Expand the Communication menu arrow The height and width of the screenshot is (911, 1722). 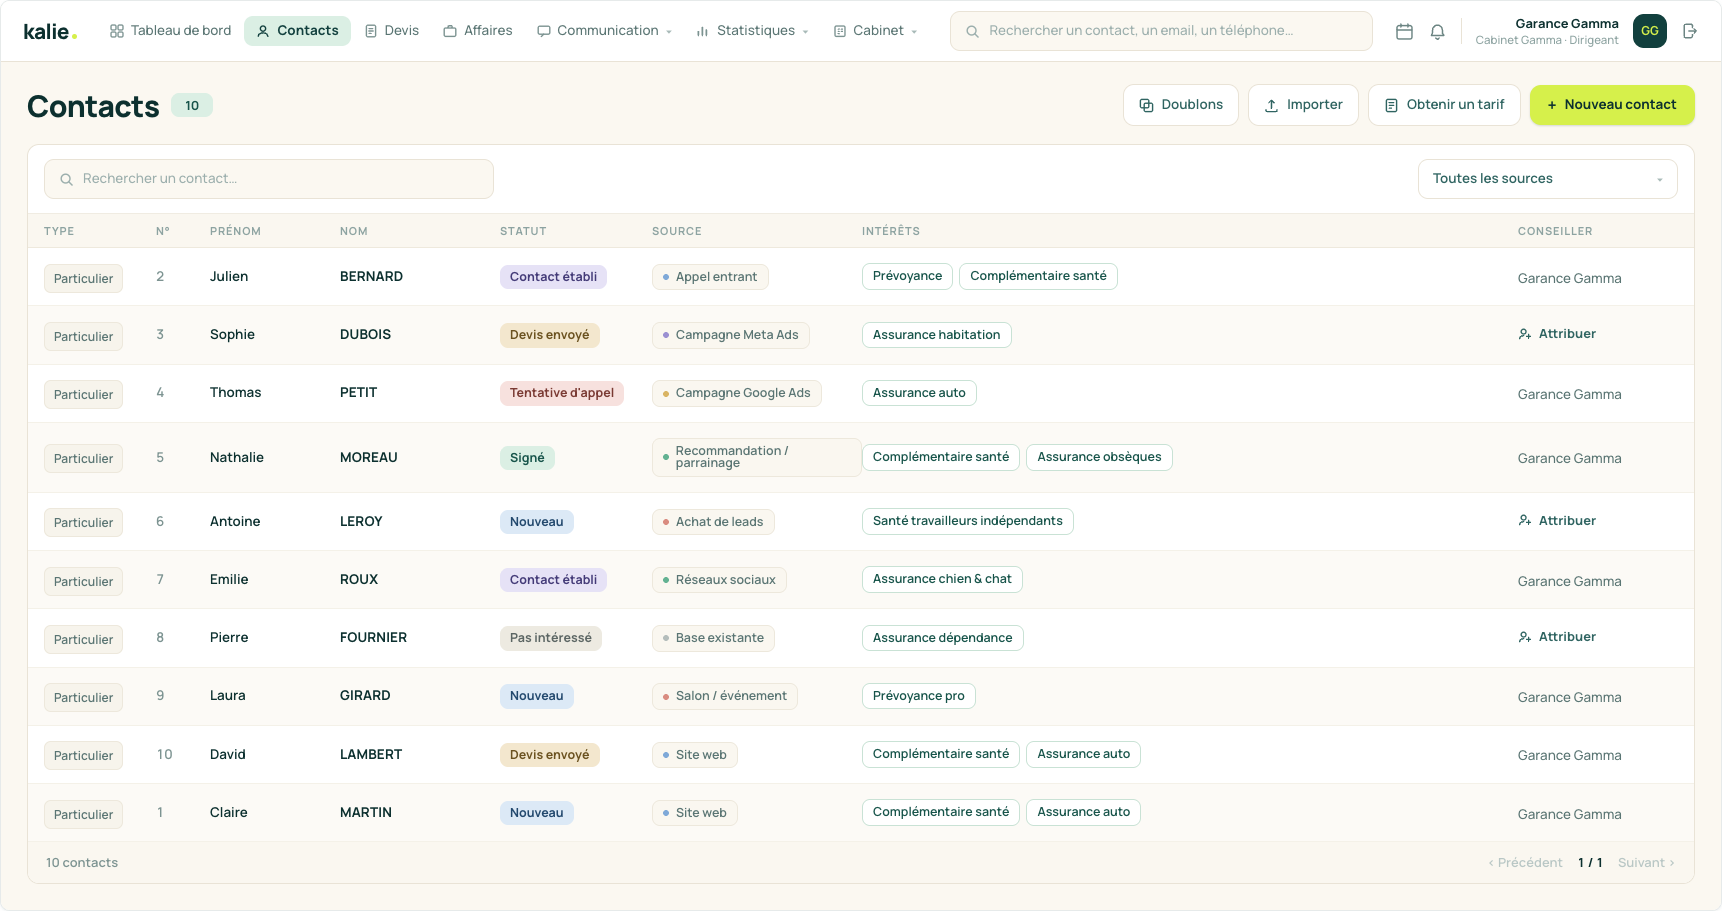click(669, 32)
